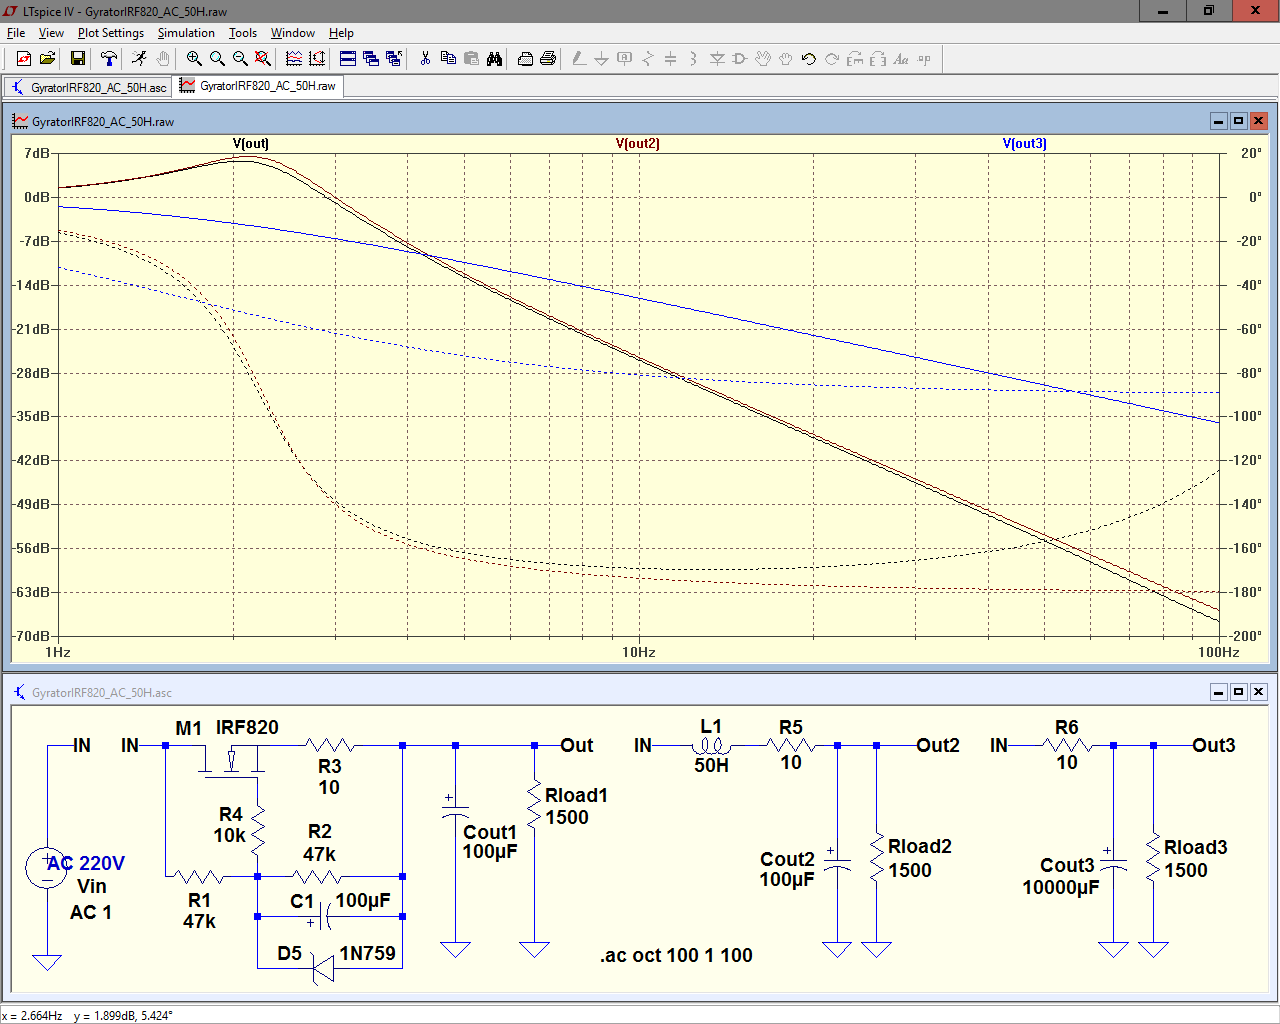Screen dimensions: 1280x1024
Task: Tile windows using the Tile Horizontally icon
Action: pos(347,59)
